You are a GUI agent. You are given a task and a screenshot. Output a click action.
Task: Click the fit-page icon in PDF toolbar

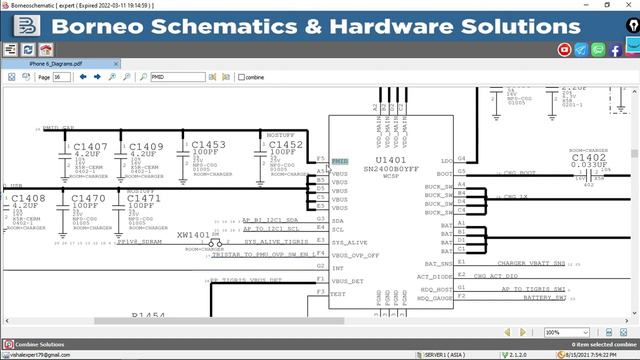pyautogui.click(x=12, y=77)
